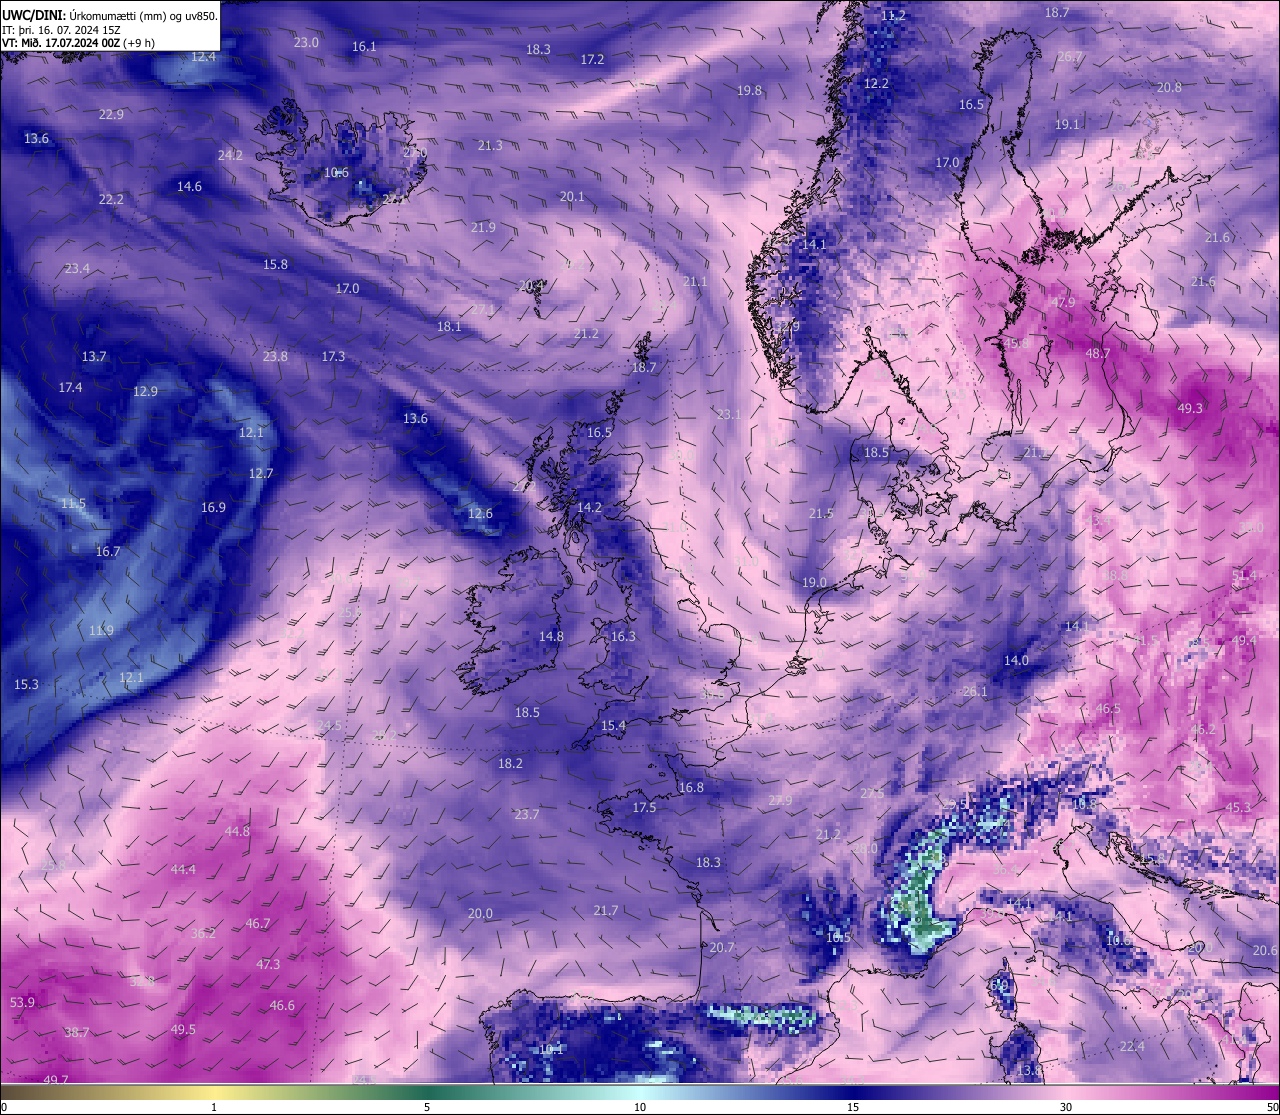The width and height of the screenshot is (1280, 1115).
Task: Click the 23.7 value on the map
Action: [527, 814]
